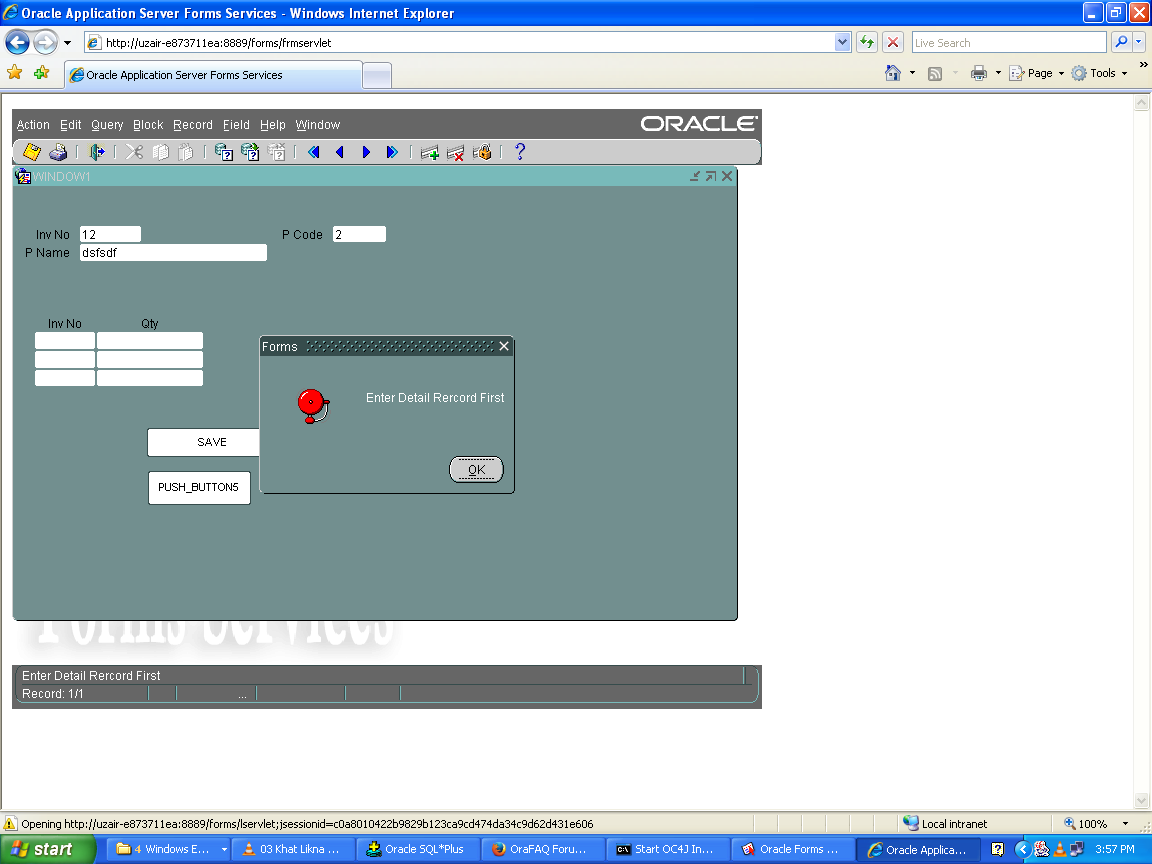Click the Print icon in Forms toolbar
The image size is (1152, 864).
coord(58,152)
